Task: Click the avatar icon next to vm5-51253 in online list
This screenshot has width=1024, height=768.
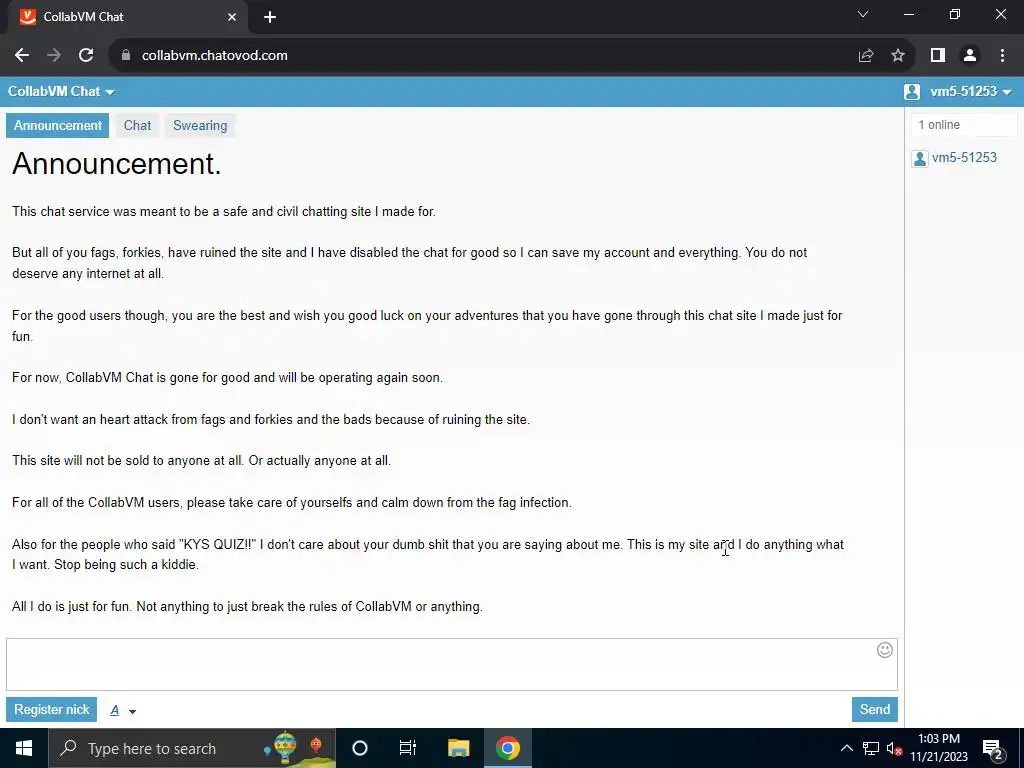Action: coord(920,158)
